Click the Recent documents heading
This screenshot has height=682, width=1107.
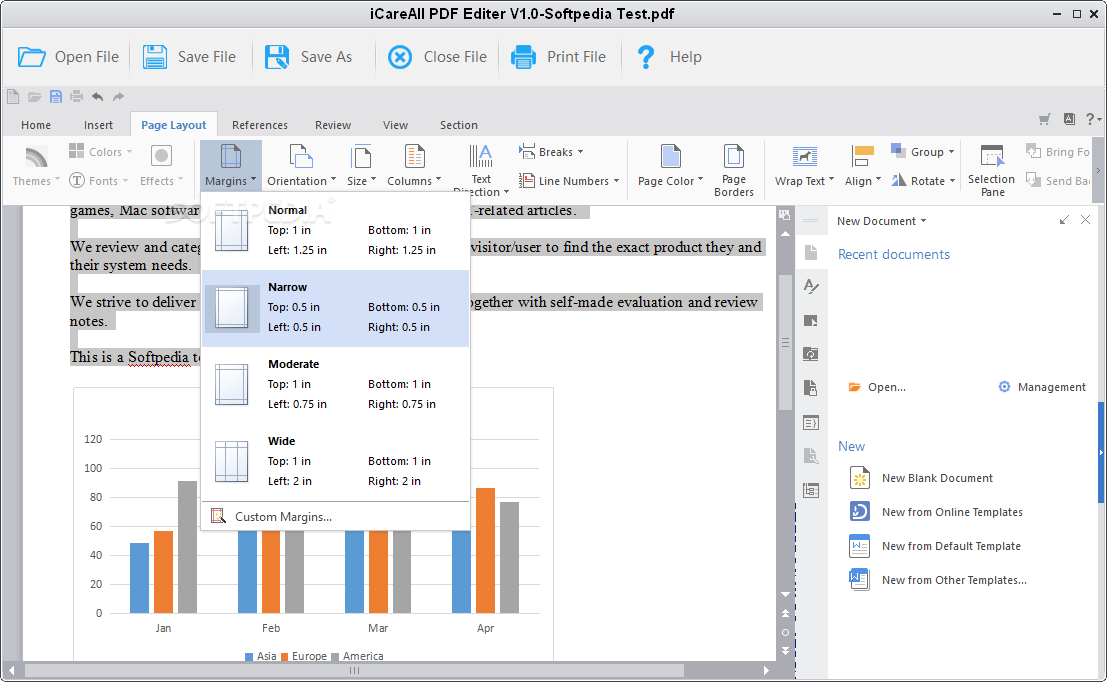pyautogui.click(x=894, y=254)
